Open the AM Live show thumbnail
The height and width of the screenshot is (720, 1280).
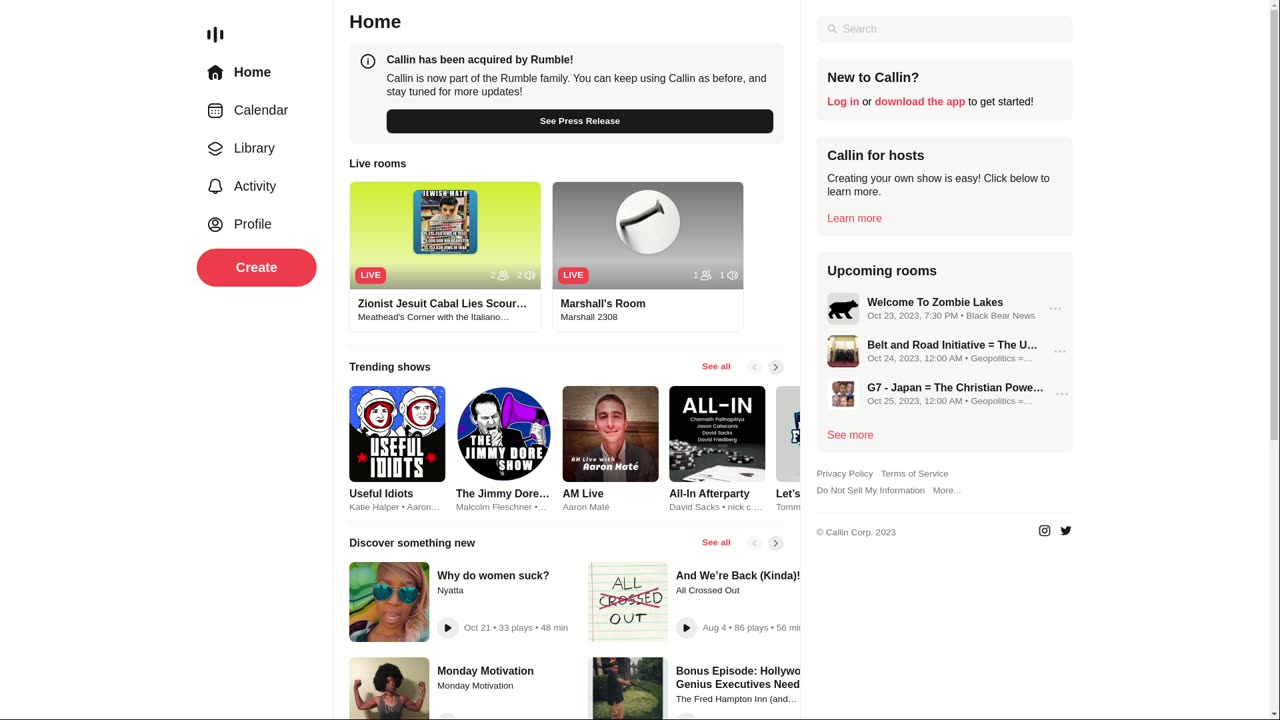(x=610, y=434)
